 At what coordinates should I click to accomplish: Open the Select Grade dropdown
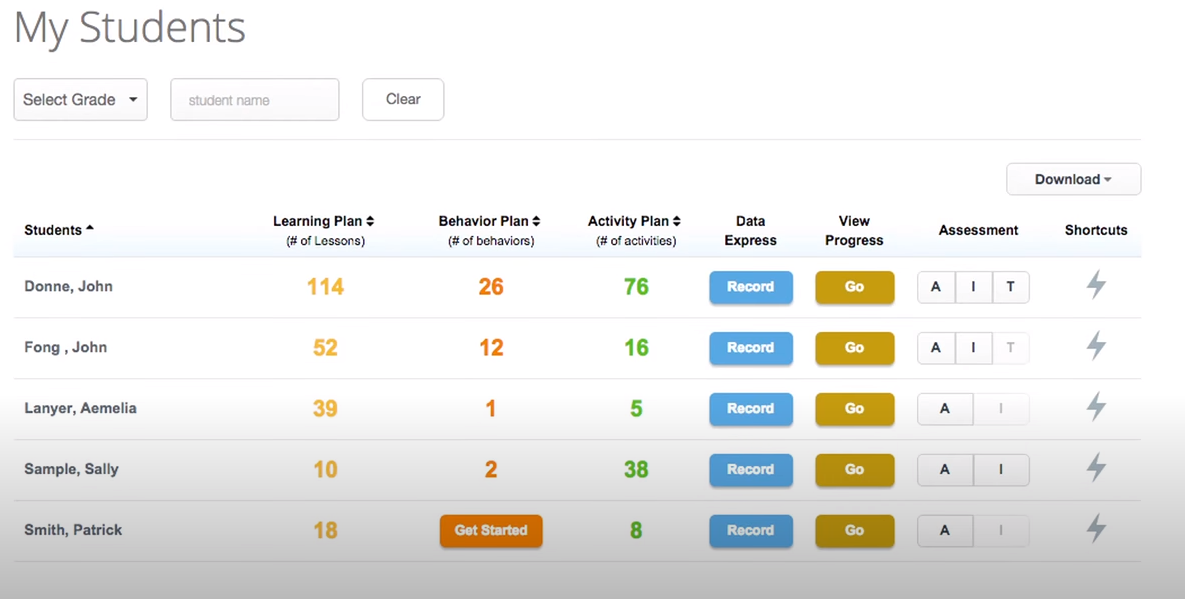coord(80,100)
